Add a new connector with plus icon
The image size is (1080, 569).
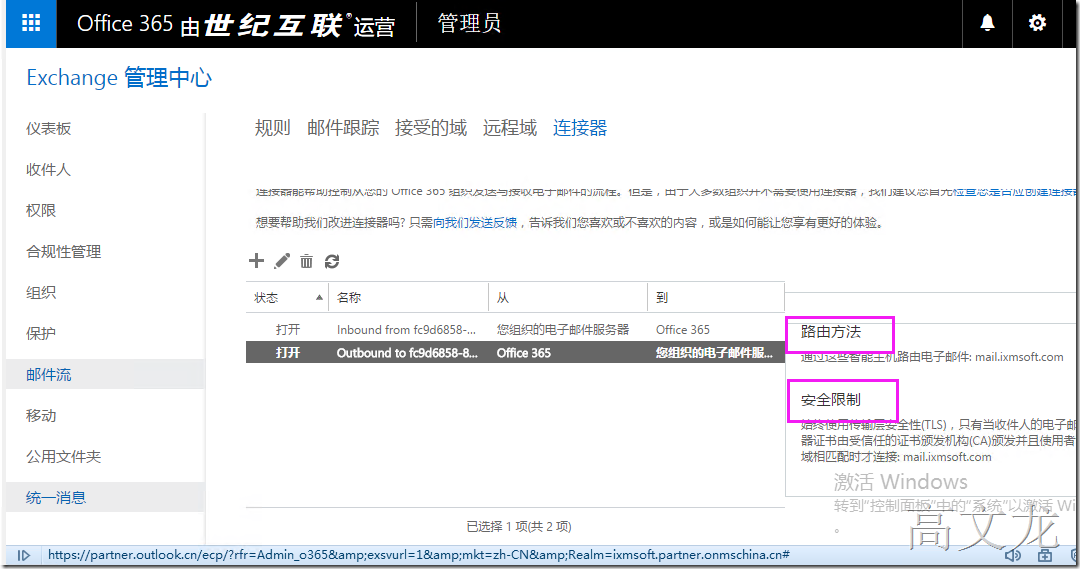(256, 260)
